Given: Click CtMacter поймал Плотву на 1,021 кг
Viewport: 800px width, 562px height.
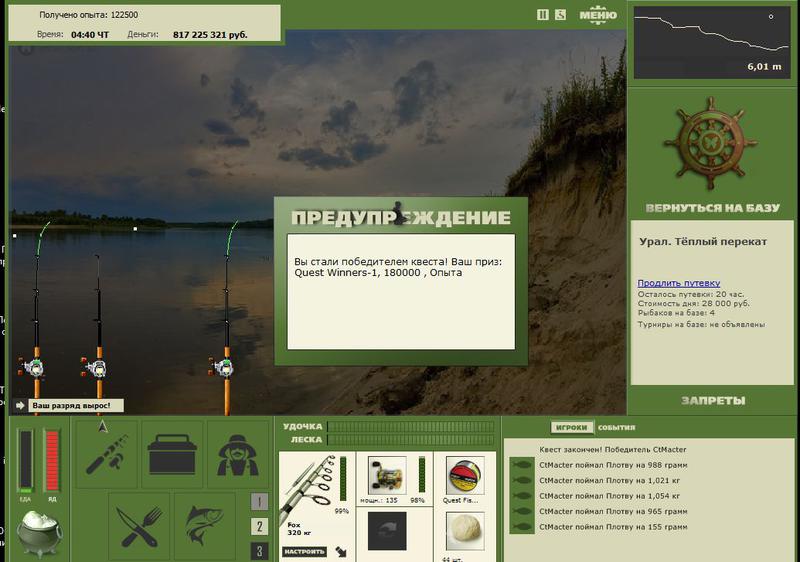Looking at the screenshot, I should tap(609, 480).
